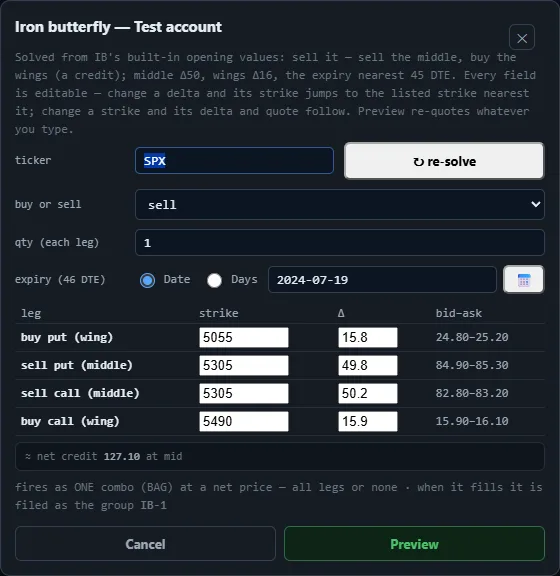Edit buy call wing strike 5490
Screen dimensions: 560x576
pyautogui.click(x=244, y=421)
